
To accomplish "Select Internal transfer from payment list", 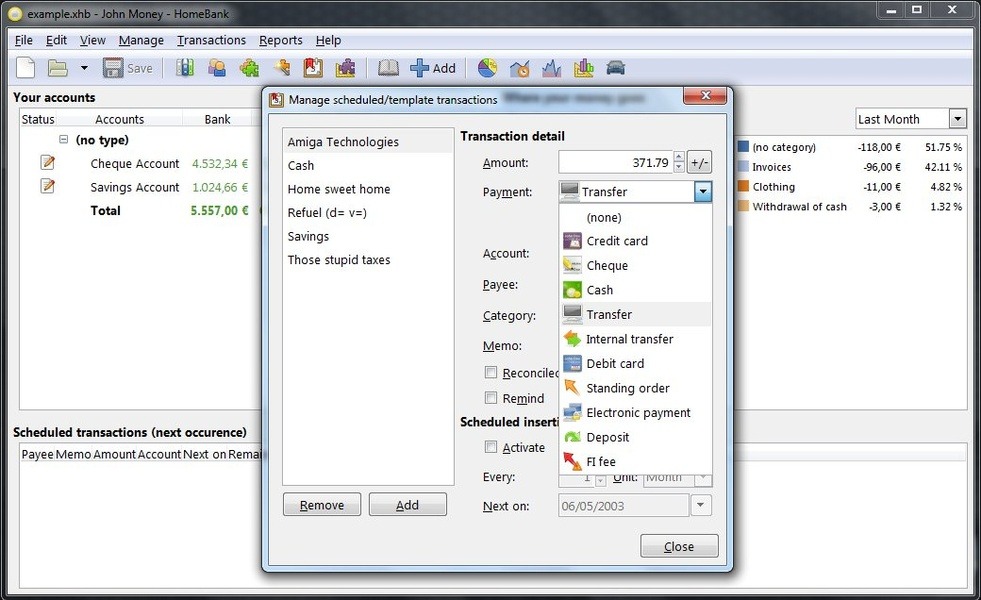I will tap(629, 339).
